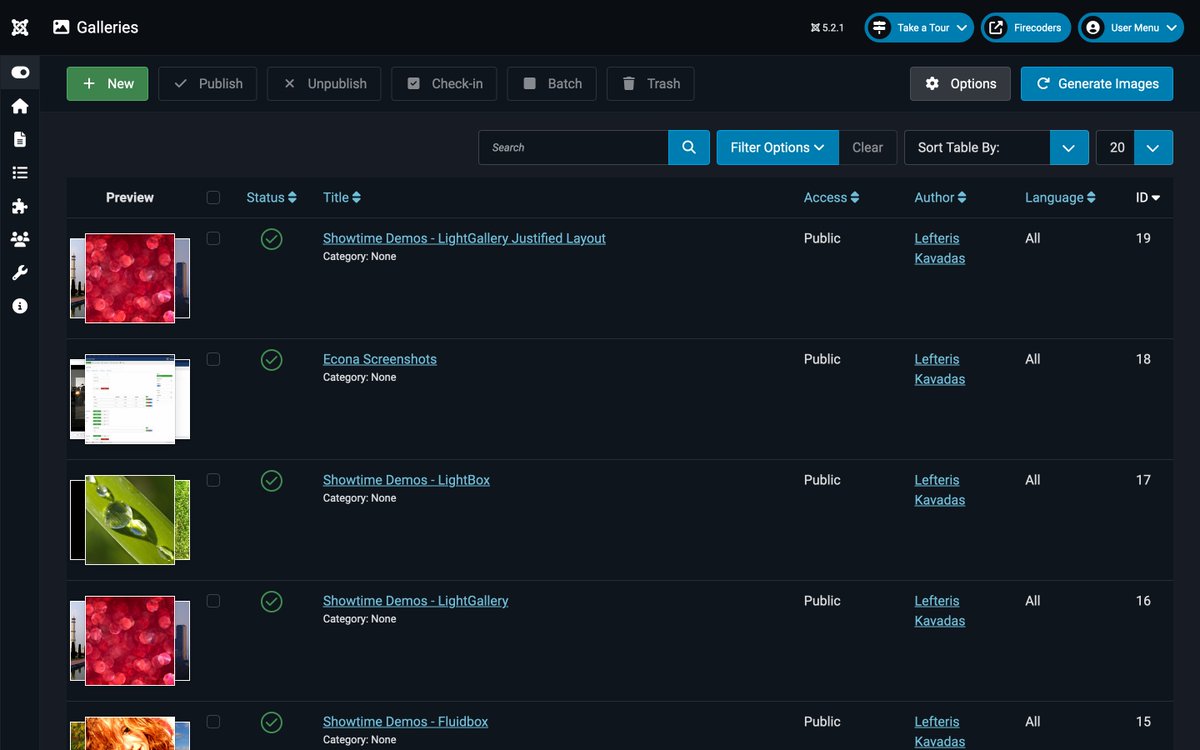Click the Generate Images button
1200x750 pixels.
click(1097, 84)
